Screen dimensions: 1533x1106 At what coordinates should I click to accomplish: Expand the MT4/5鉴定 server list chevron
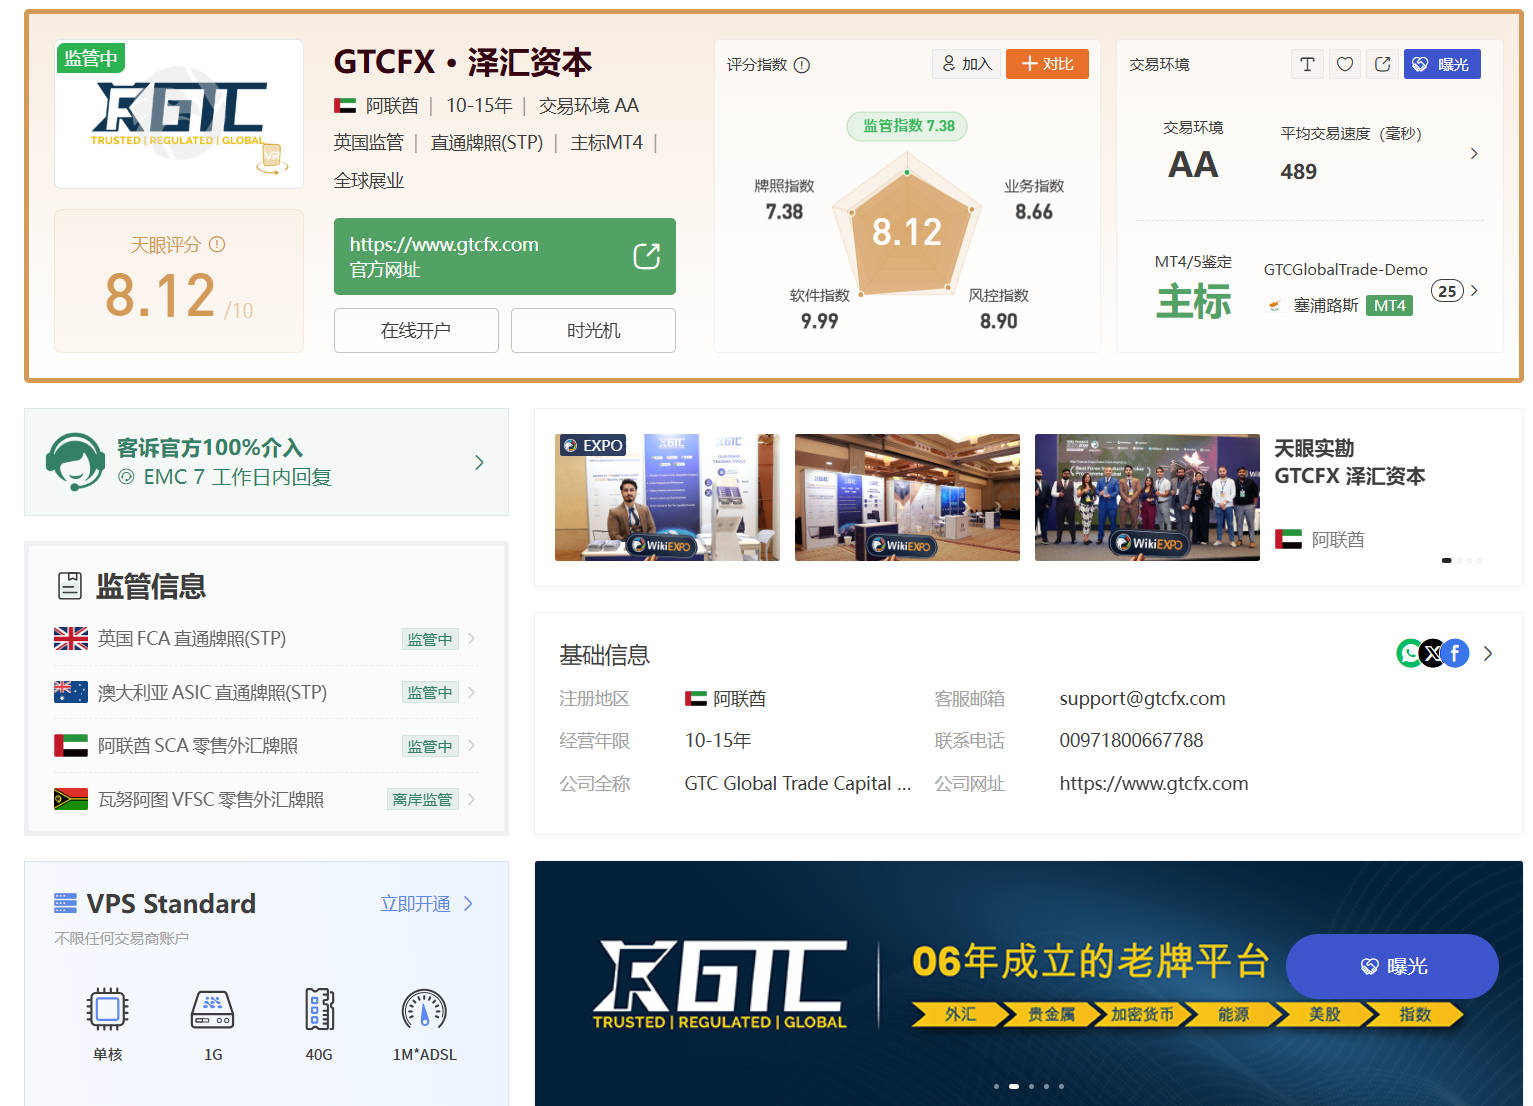(1474, 291)
